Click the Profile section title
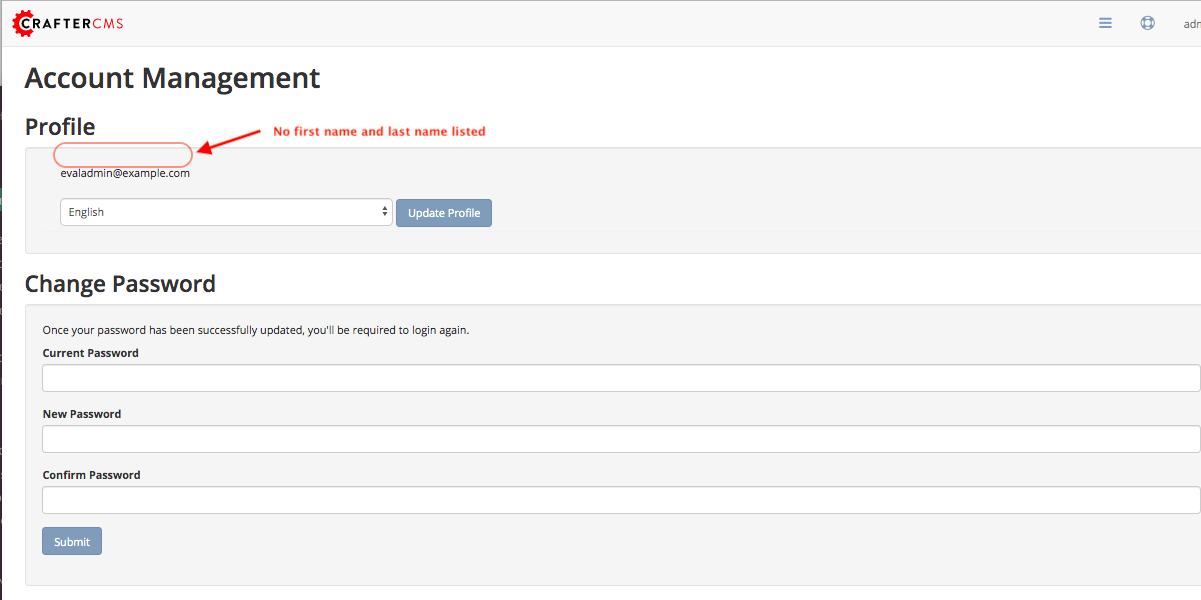1201x600 pixels. [x=60, y=126]
